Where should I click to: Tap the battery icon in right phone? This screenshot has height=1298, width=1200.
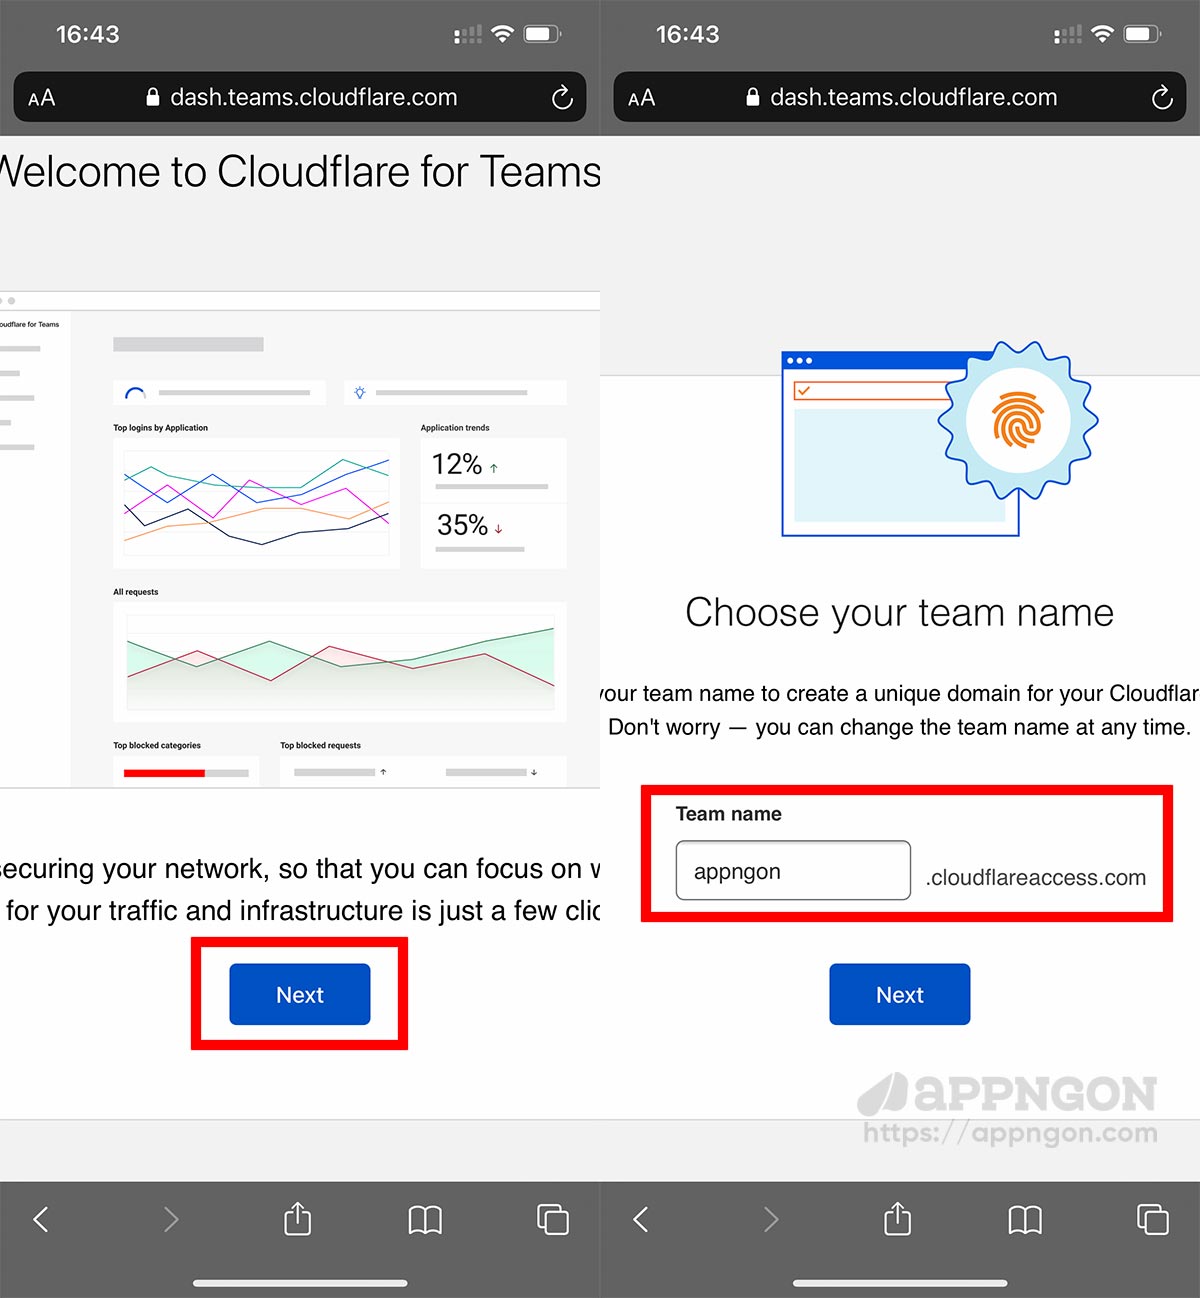point(1143,34)
